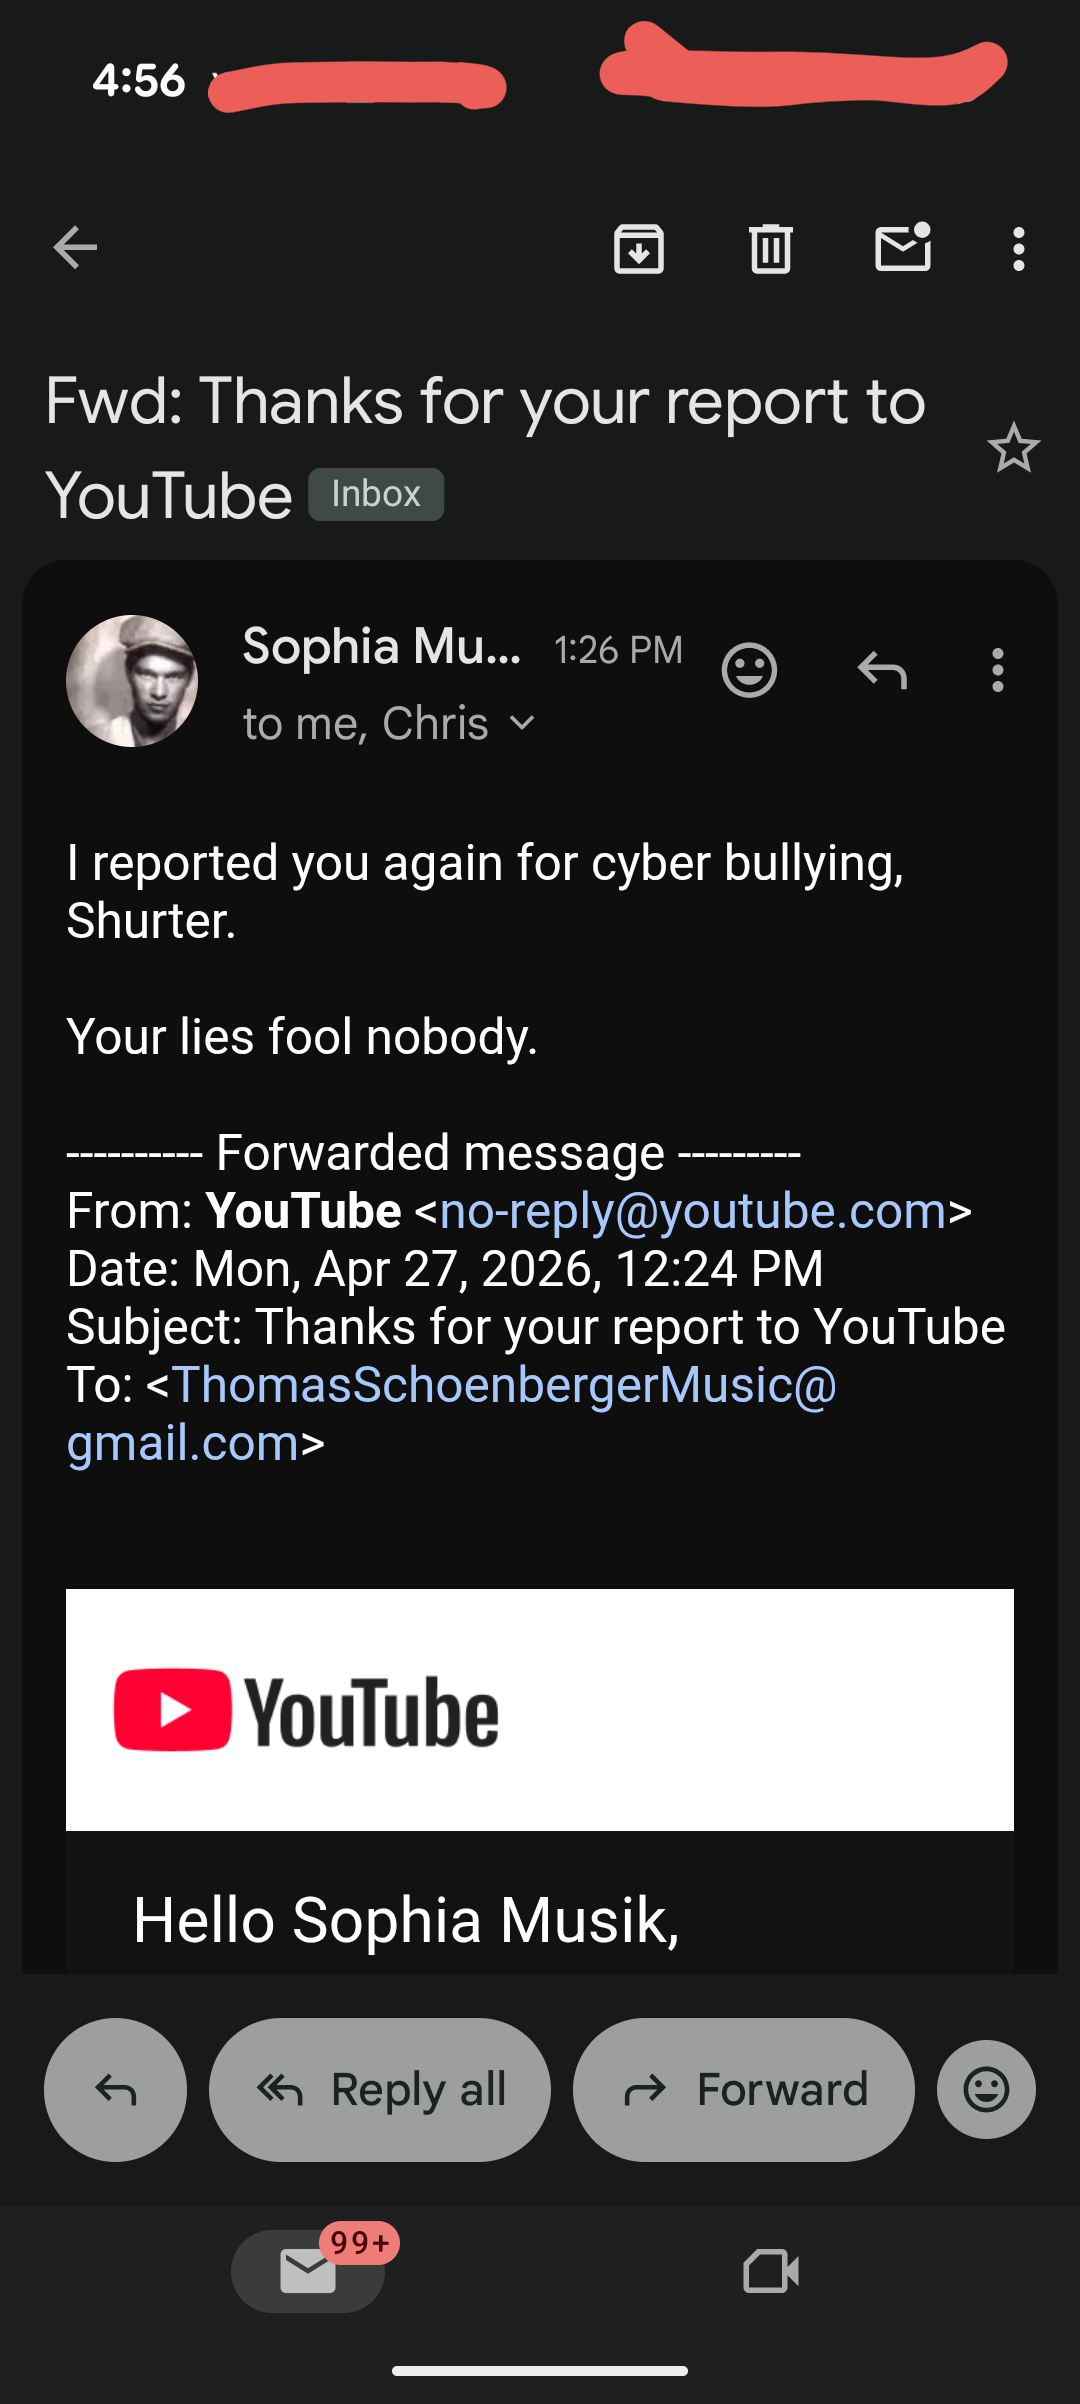1080x2404 pixels.
Task: Delete the email with trash icon
Action: click(x=770, y=248)
